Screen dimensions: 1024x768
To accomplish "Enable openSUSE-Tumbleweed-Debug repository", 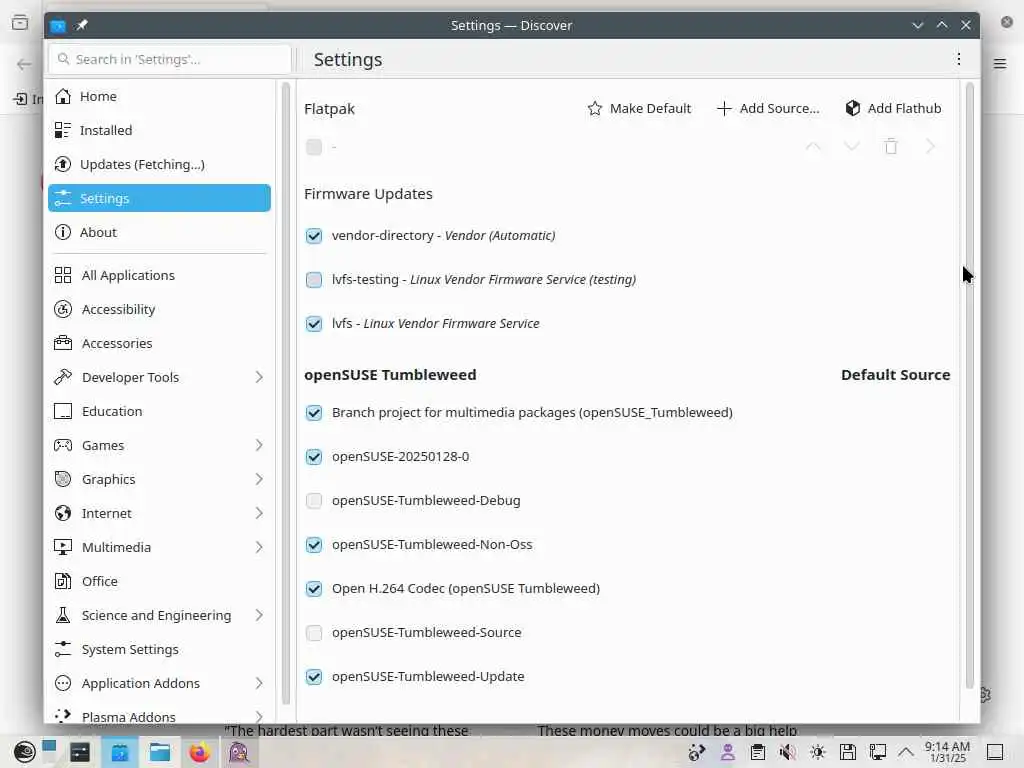I will point(313,500).
